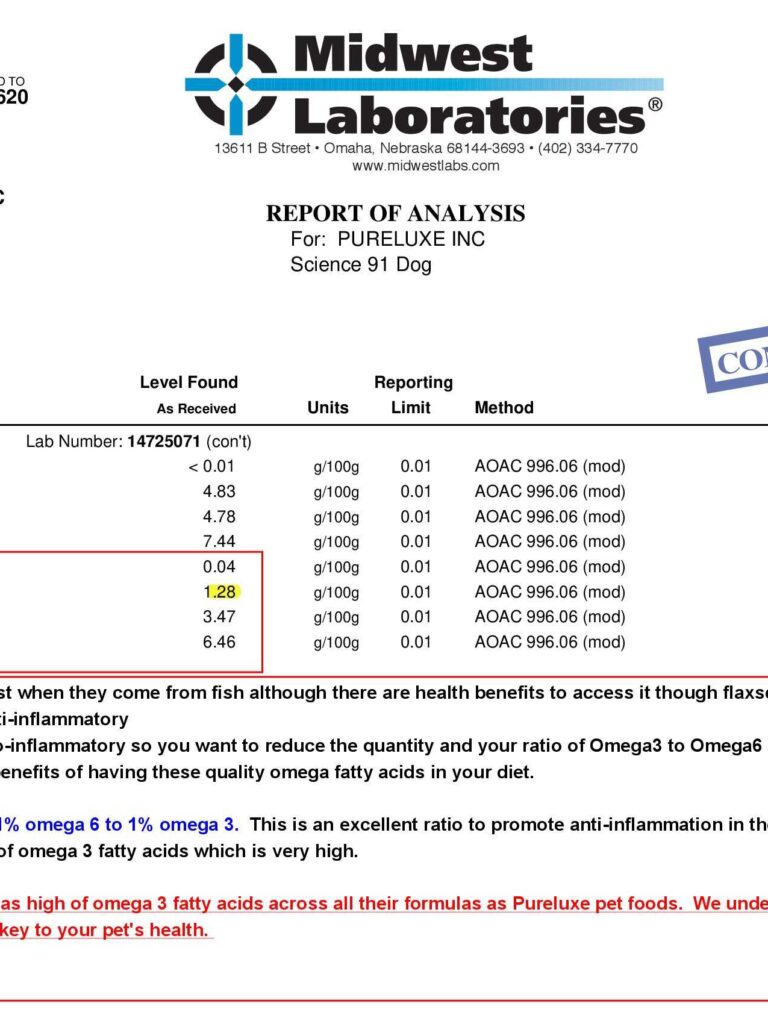Click Lab Number 14725071 text
This screenshot has height=1024, width=768.
138,441
